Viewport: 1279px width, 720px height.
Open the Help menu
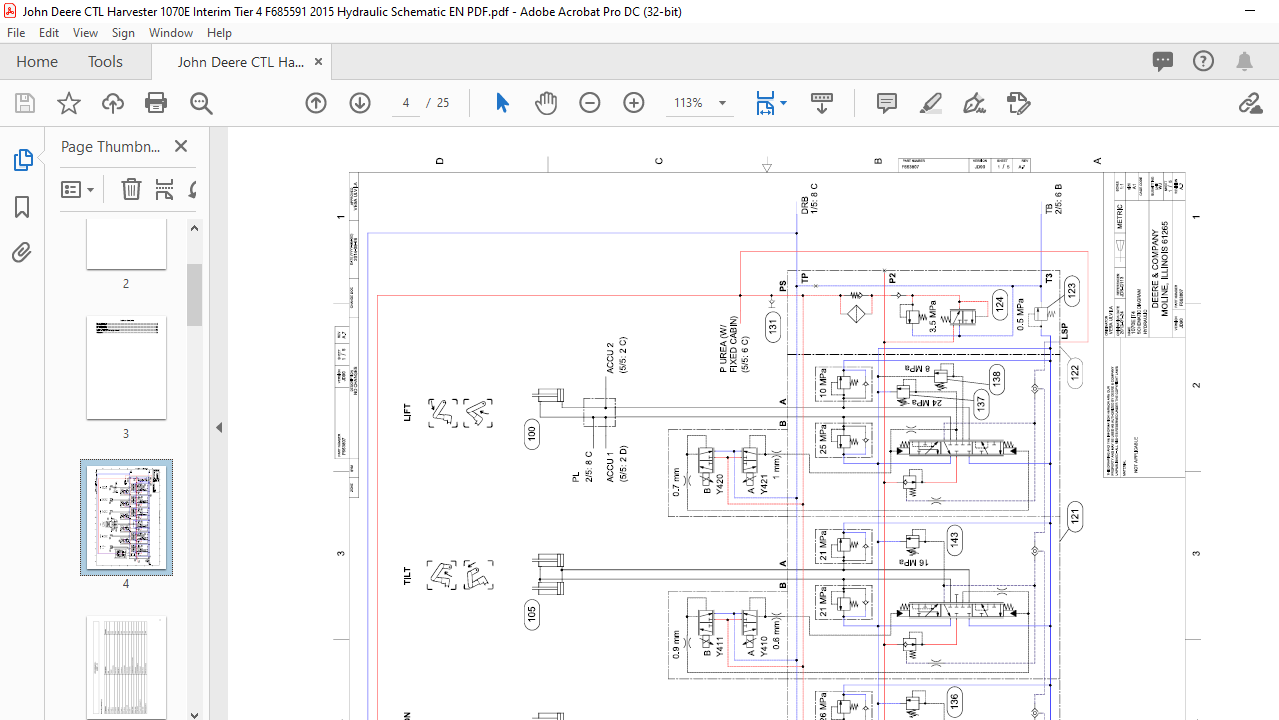(x=219, y=32)
